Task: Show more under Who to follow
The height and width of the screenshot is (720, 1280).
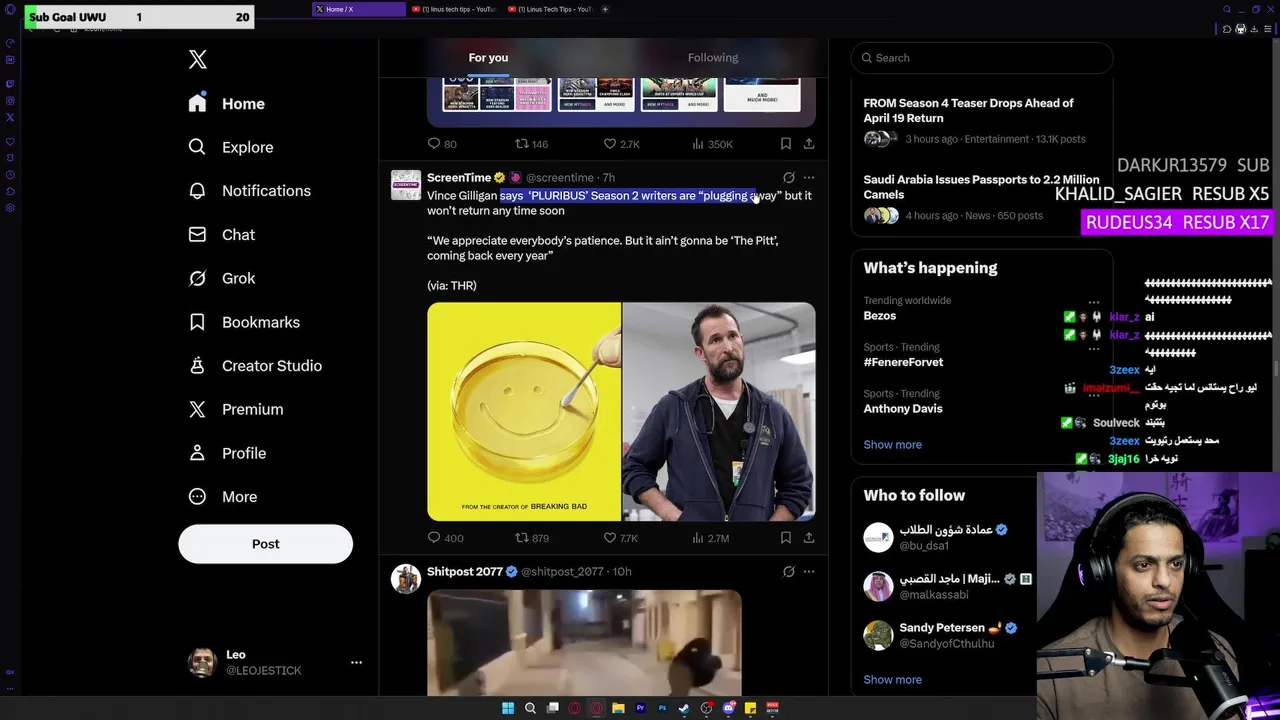Action: click(893, 680)
